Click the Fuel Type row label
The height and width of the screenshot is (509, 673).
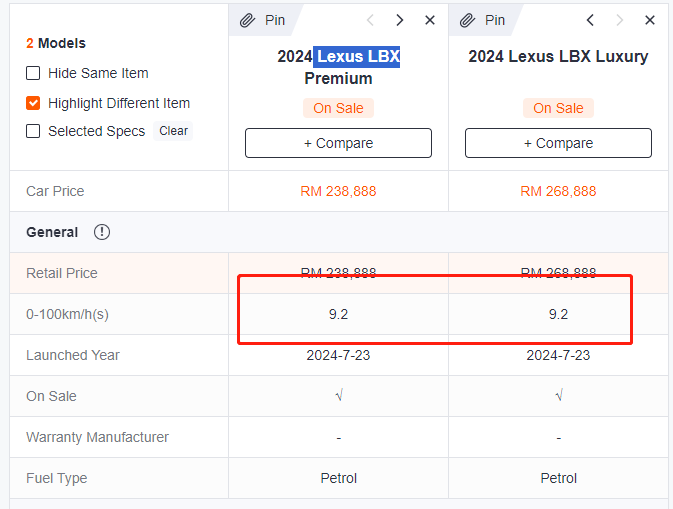click(x=57, y=478)
